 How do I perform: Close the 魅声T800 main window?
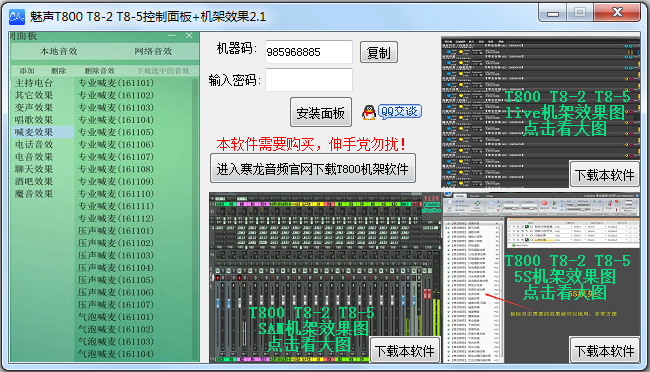617,12
